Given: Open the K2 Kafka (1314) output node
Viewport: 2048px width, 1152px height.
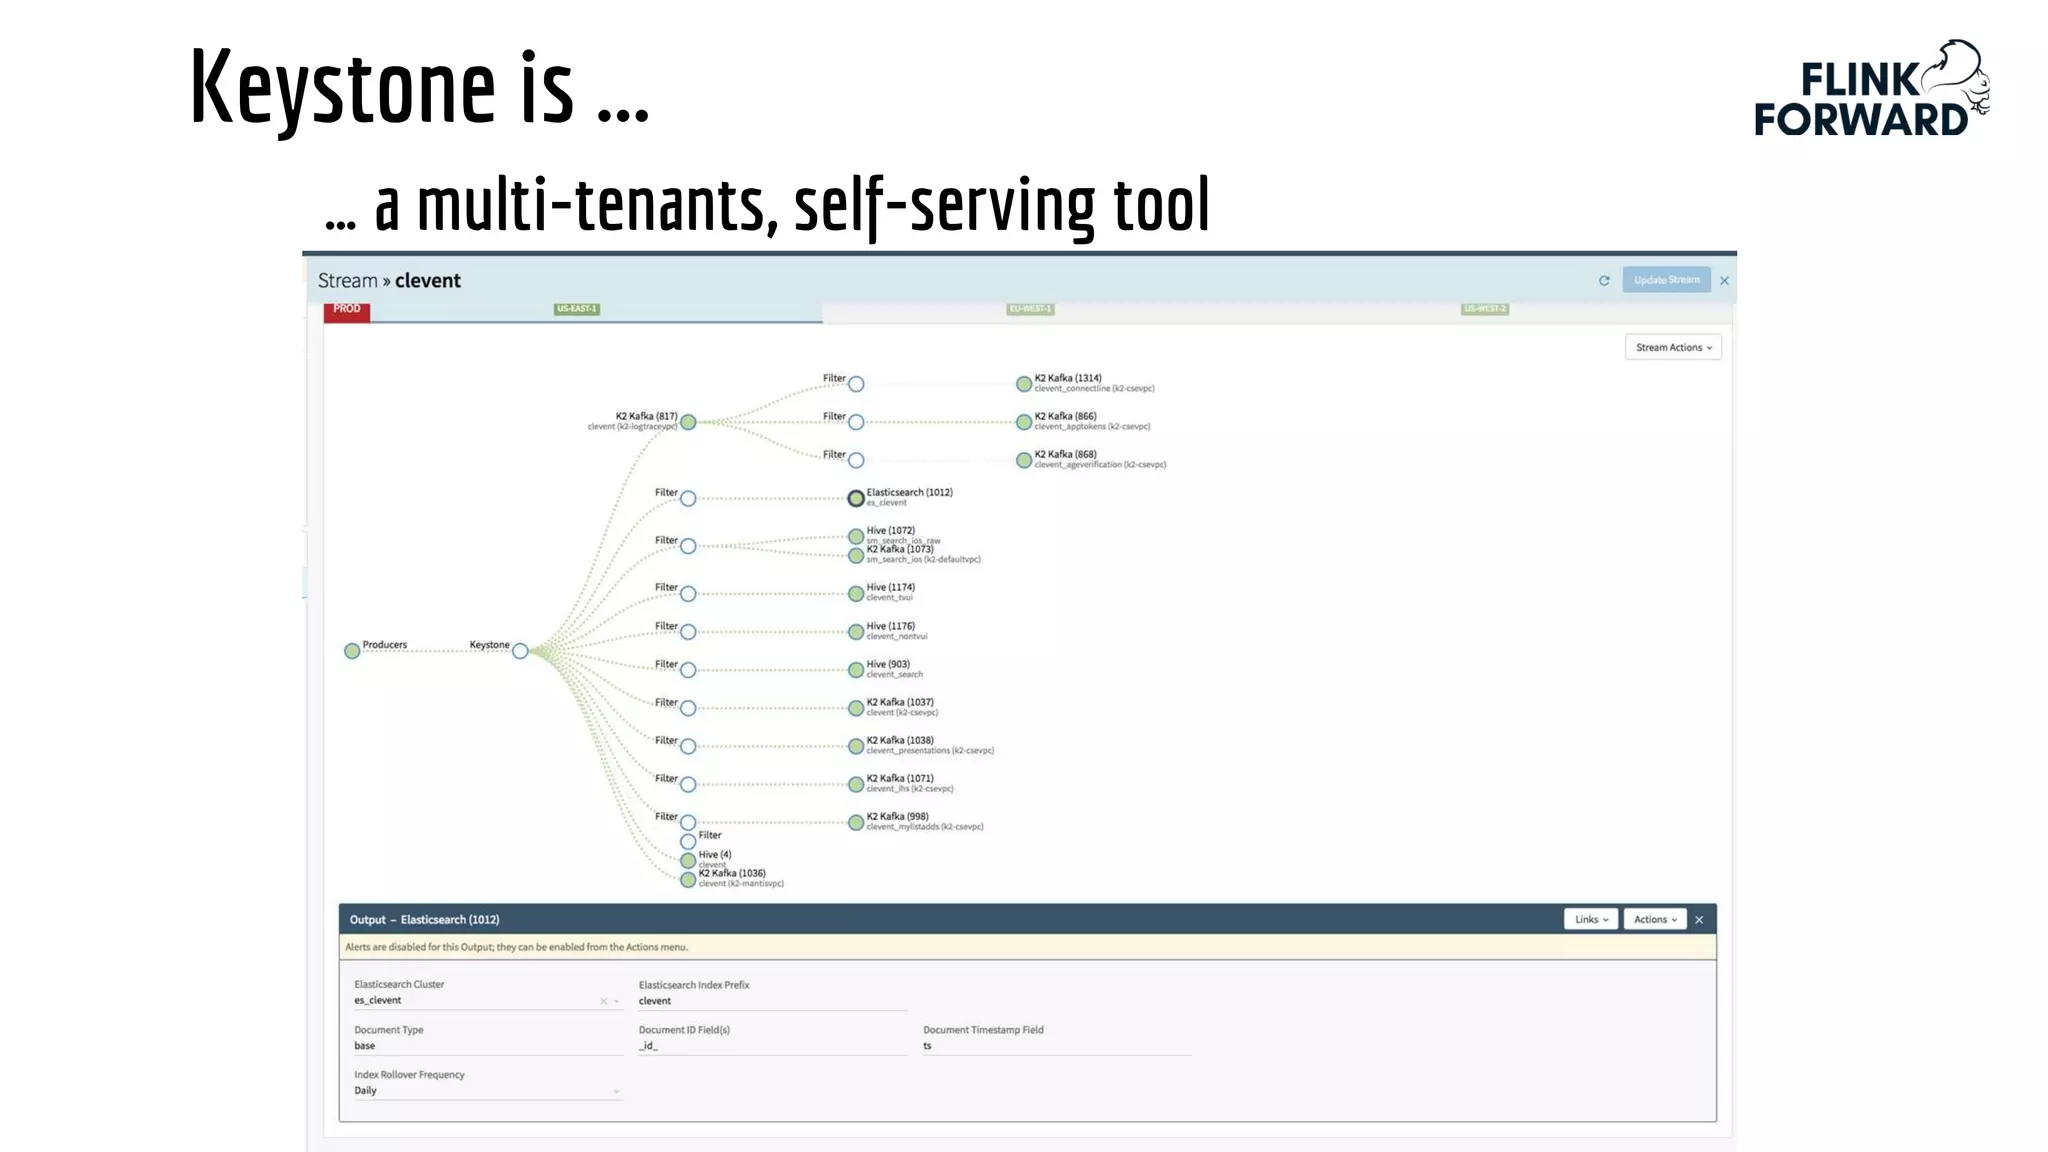Looking at the screenshot, I should click(1024, 384).
